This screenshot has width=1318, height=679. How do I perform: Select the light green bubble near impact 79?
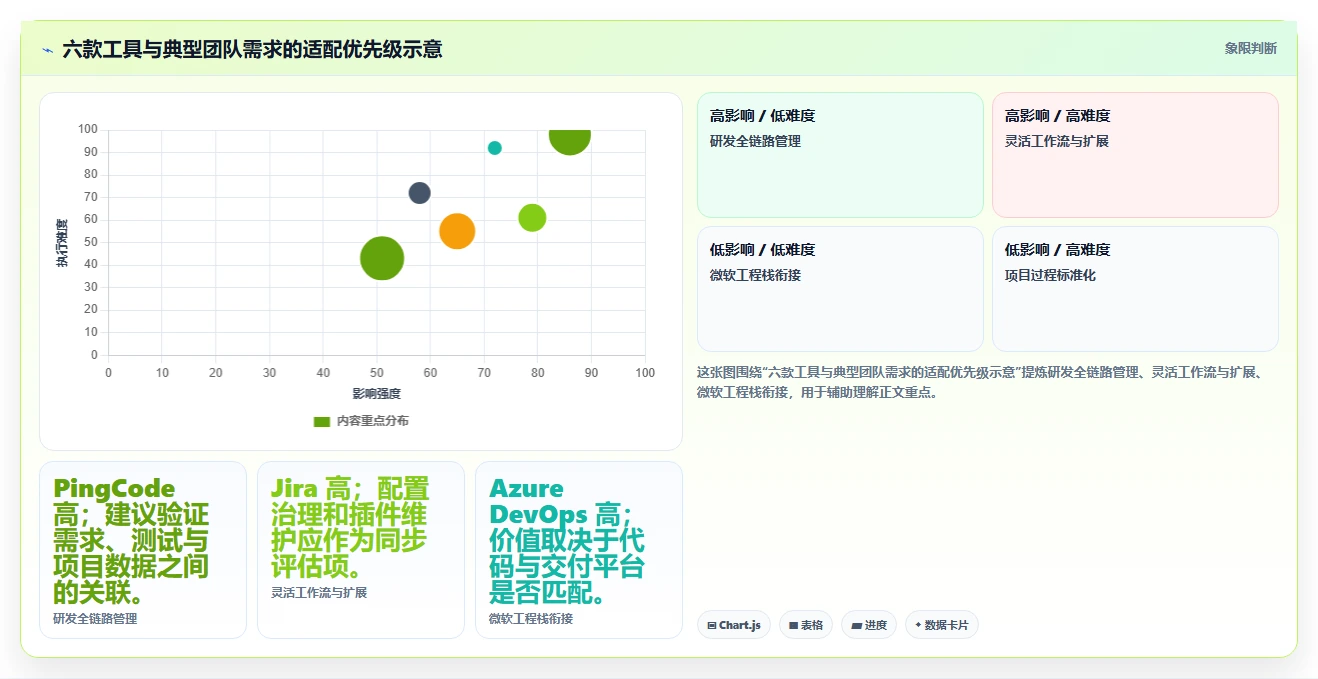tap(532, 217)
